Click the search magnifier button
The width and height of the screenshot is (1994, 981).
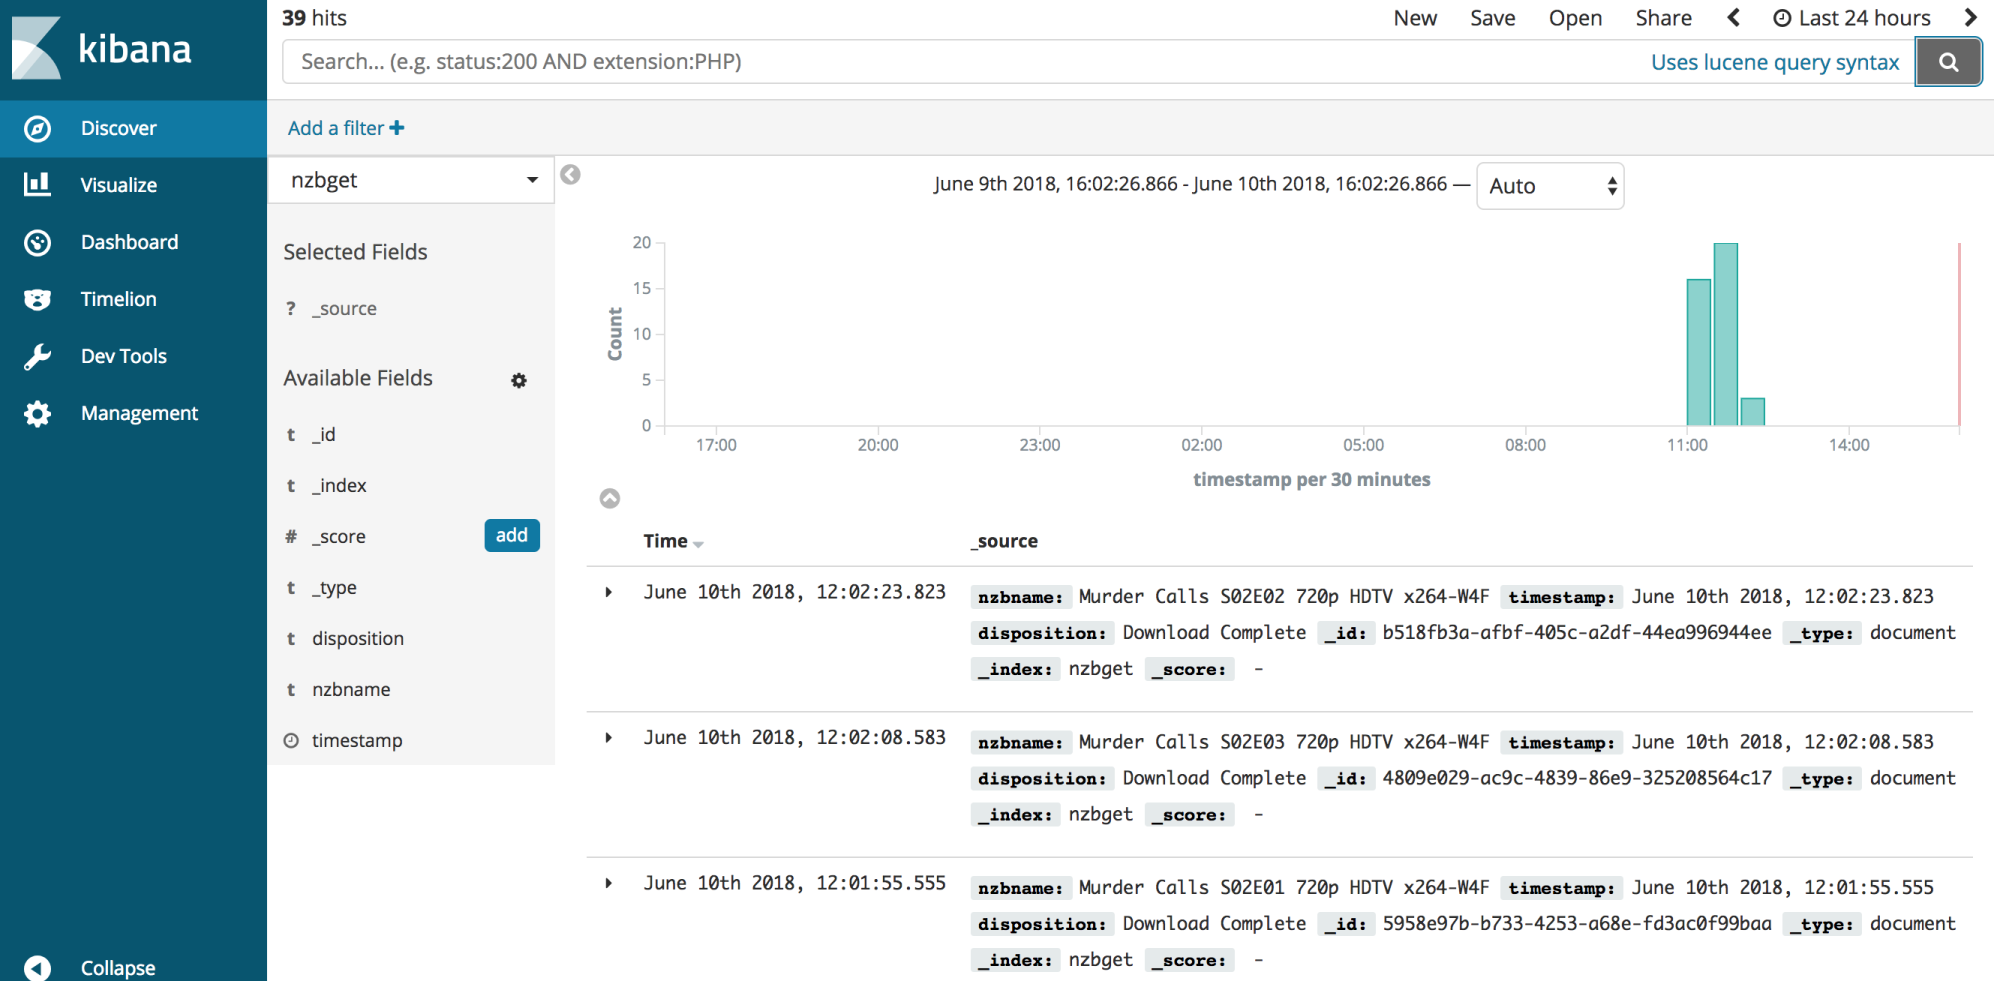(x=1948, y=62)
